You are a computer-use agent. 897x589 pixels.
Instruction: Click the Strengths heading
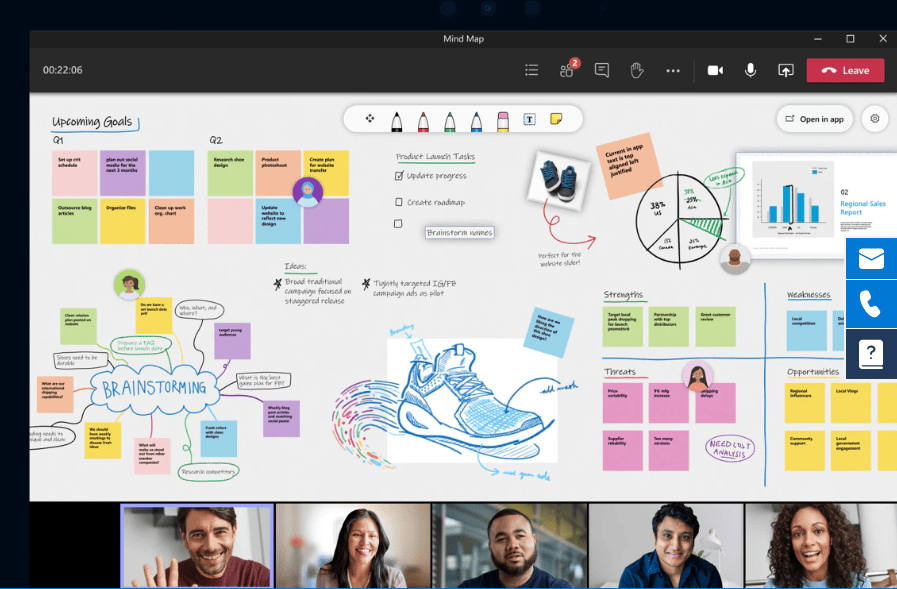tap(624, 295)
